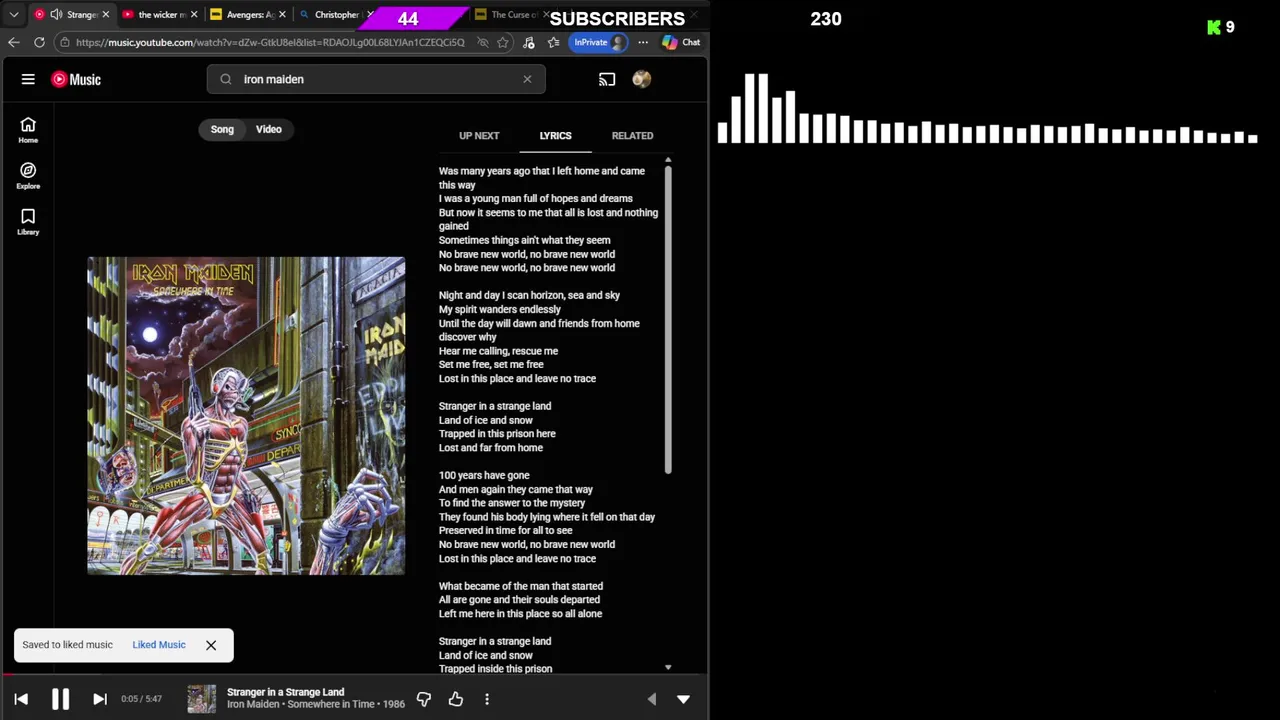The height and width of the screenshot is (720, 1280).
Task: Mute the Stranger tab via speaker icon
Action: tap(56, 15)
